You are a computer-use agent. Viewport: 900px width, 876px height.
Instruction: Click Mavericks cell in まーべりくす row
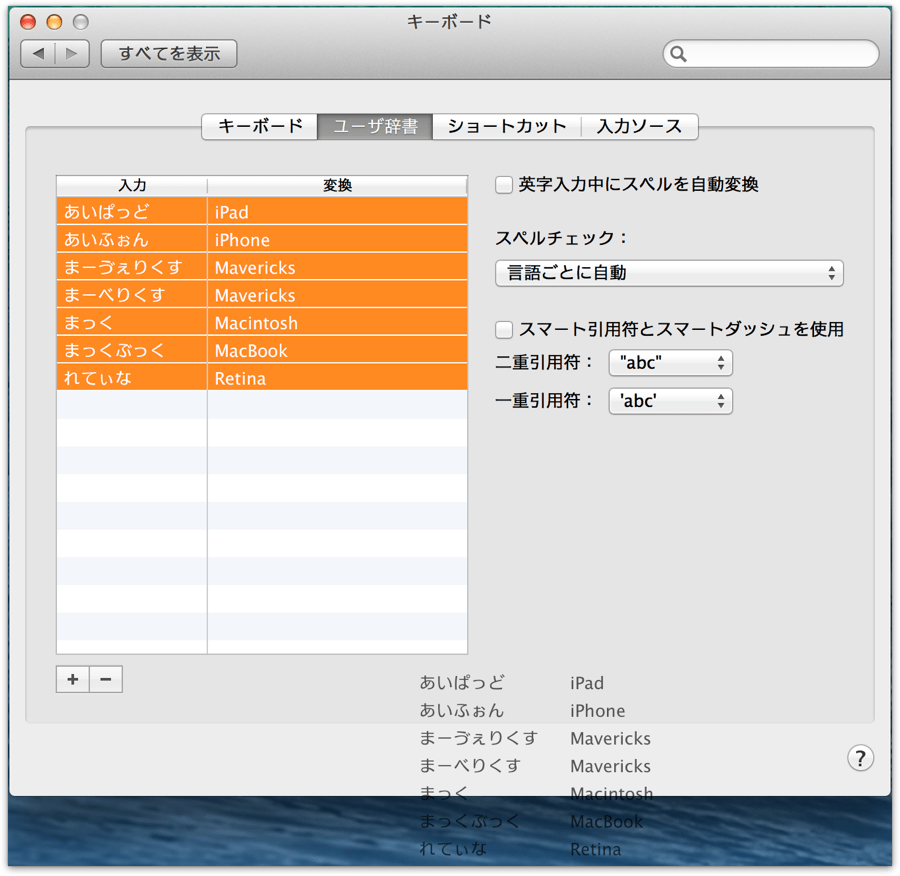point(338,294)
